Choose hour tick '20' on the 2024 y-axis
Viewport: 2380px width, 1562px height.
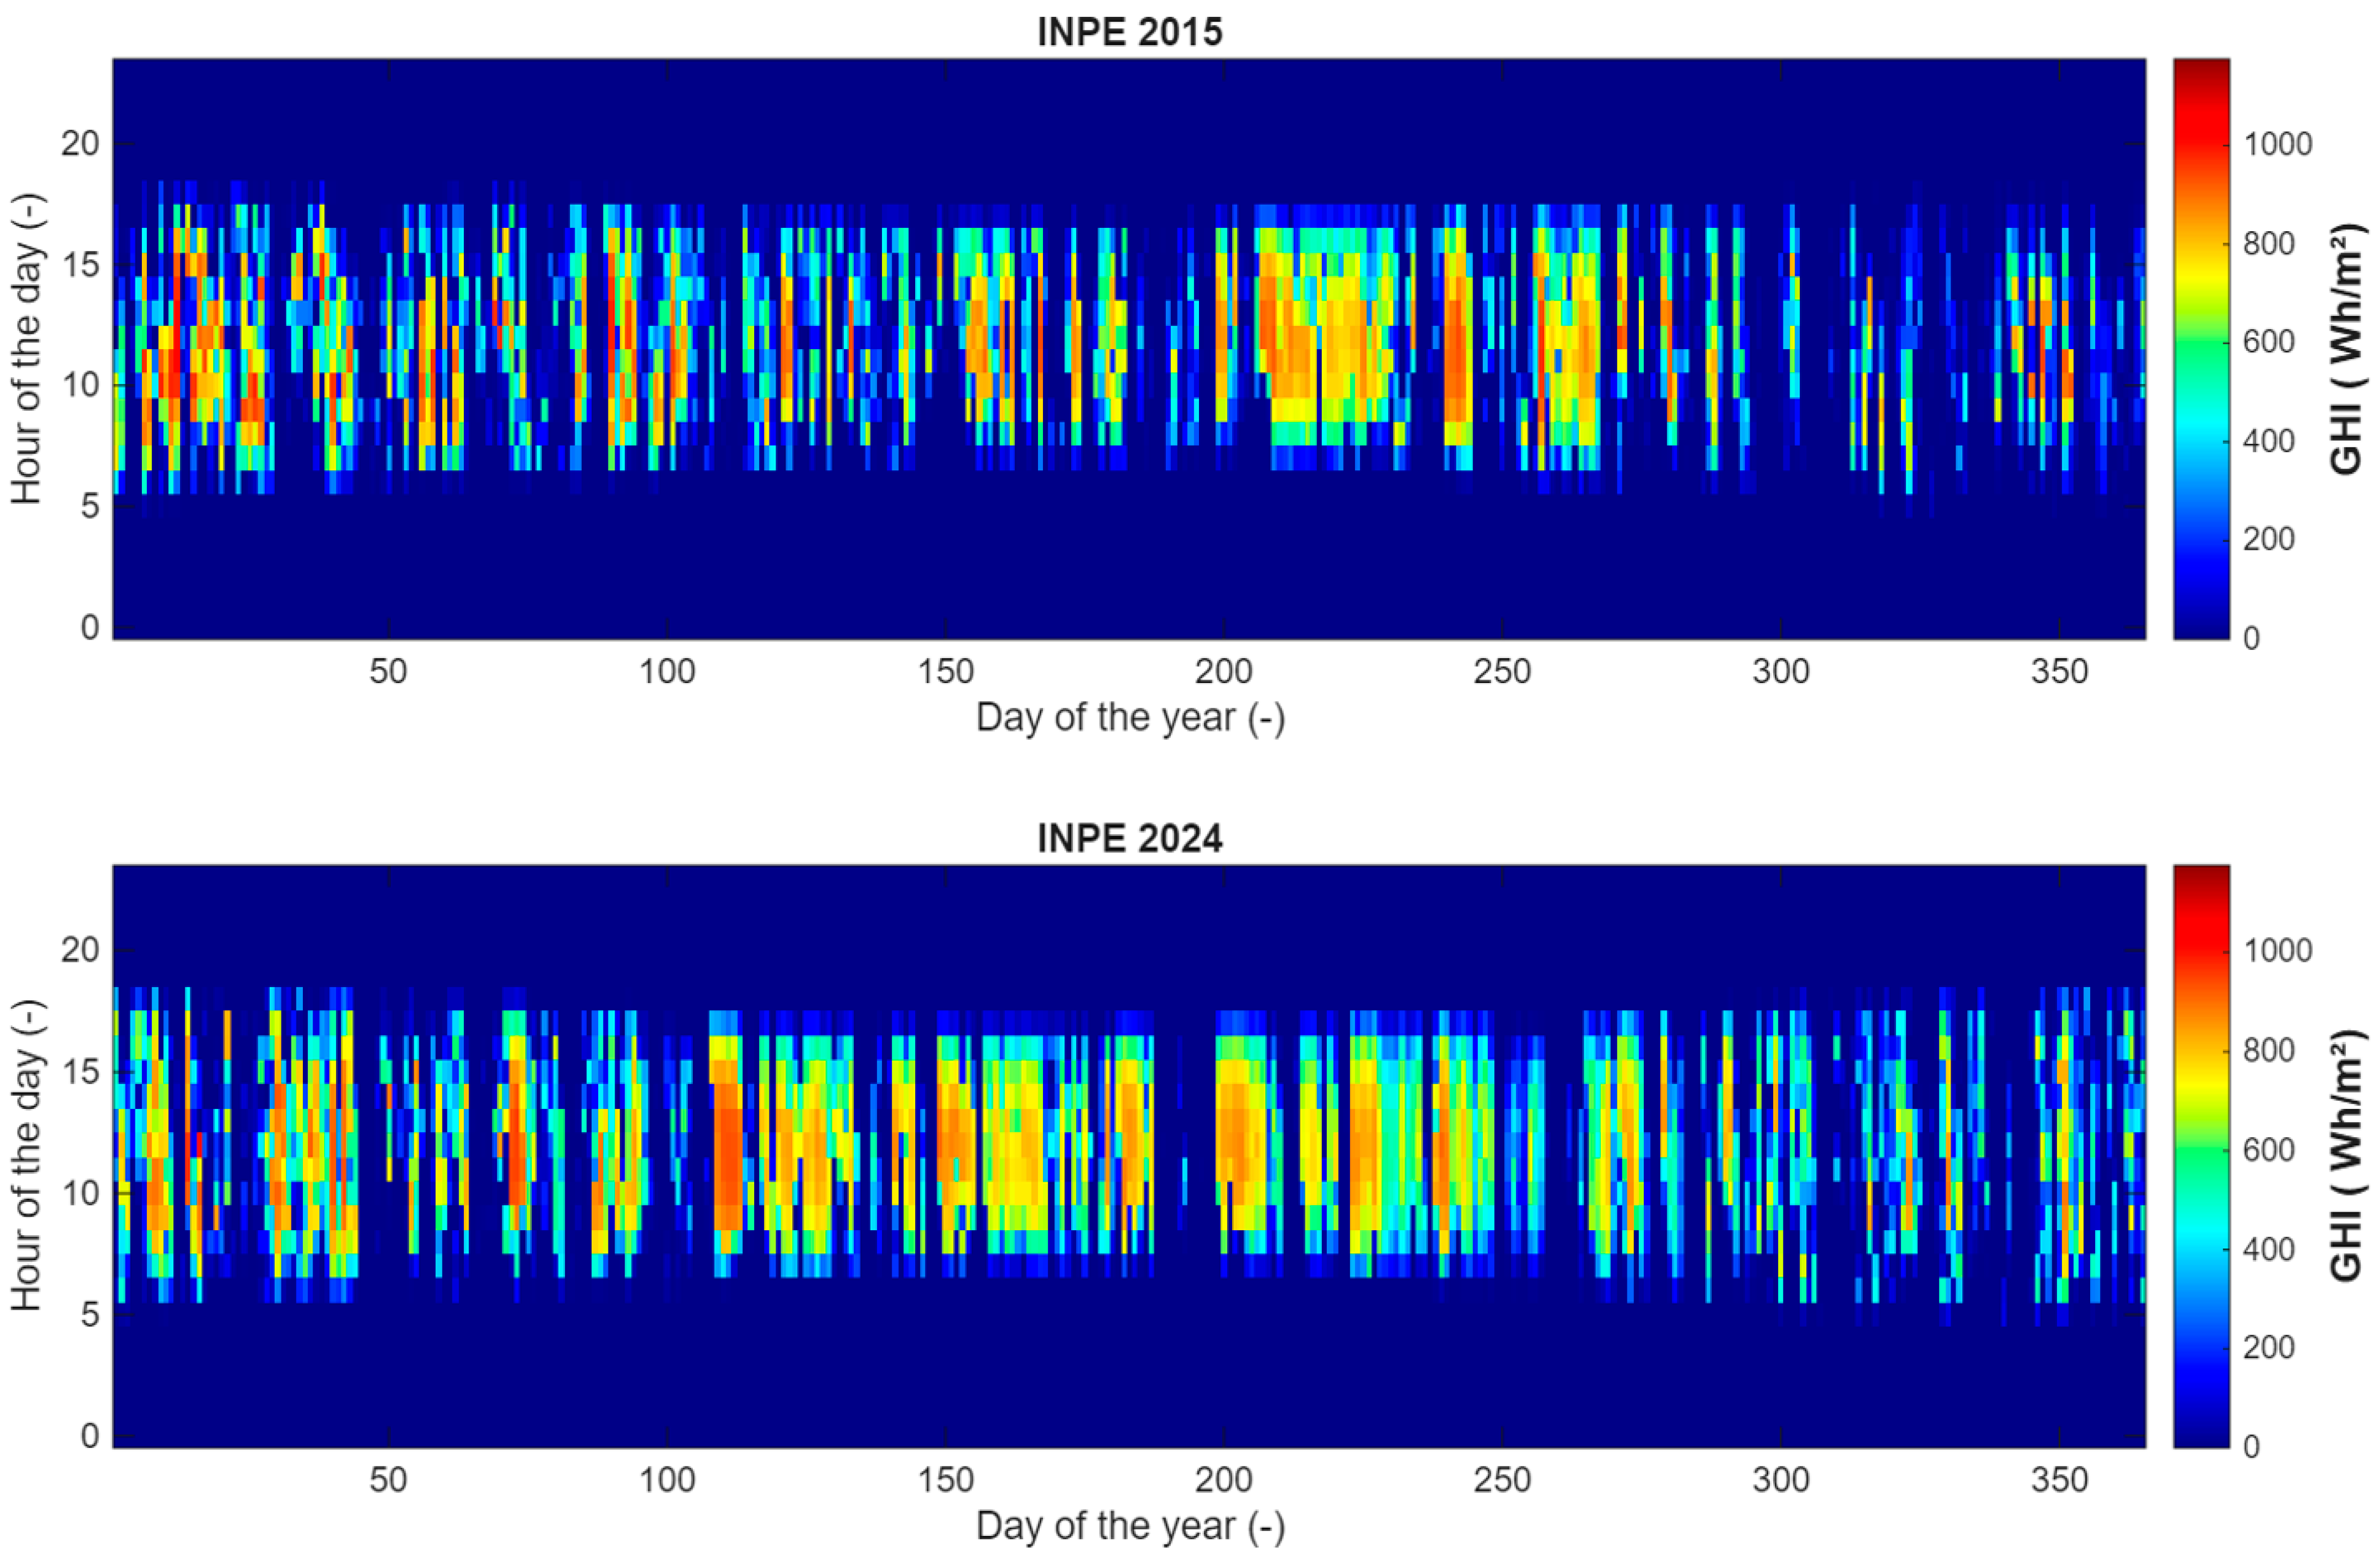80,950
